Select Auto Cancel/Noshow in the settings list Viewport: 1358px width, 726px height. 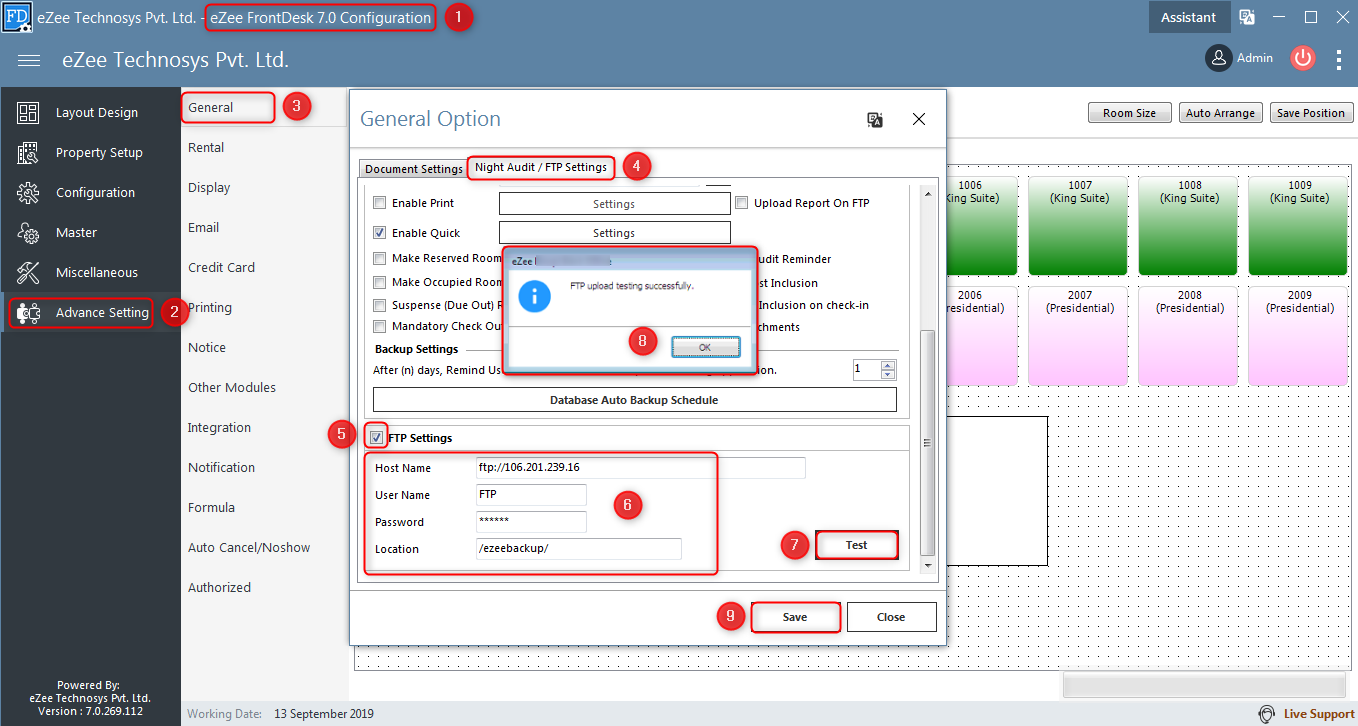249,548
